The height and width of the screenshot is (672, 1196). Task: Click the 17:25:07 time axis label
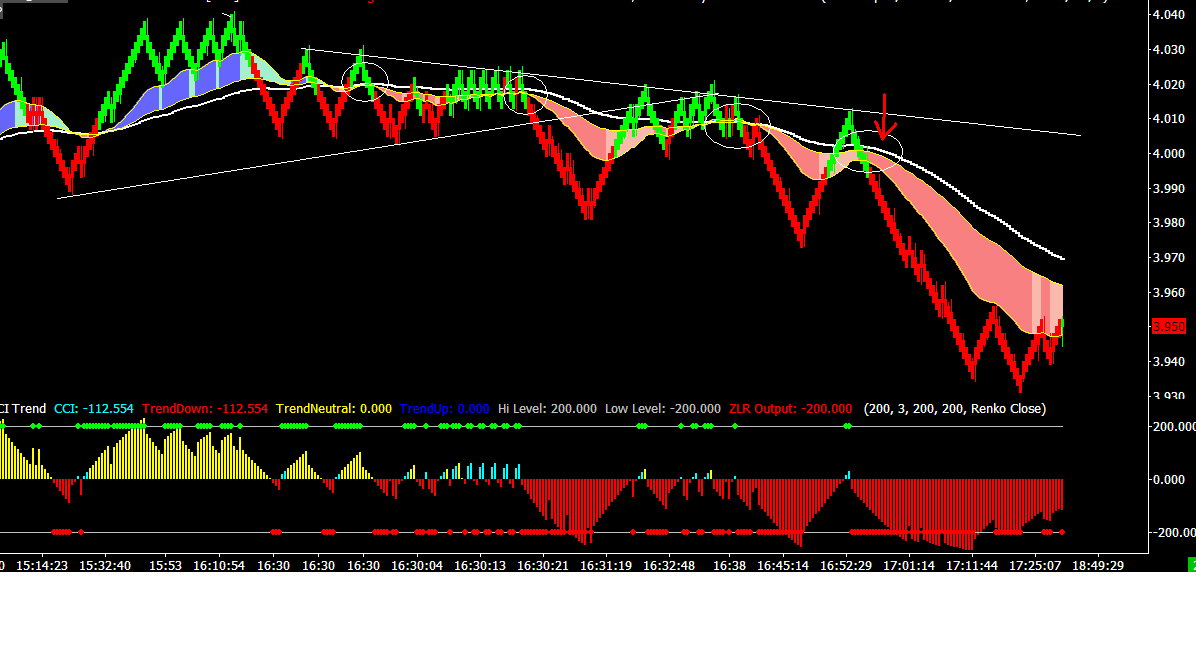[x=1035, y=566]
